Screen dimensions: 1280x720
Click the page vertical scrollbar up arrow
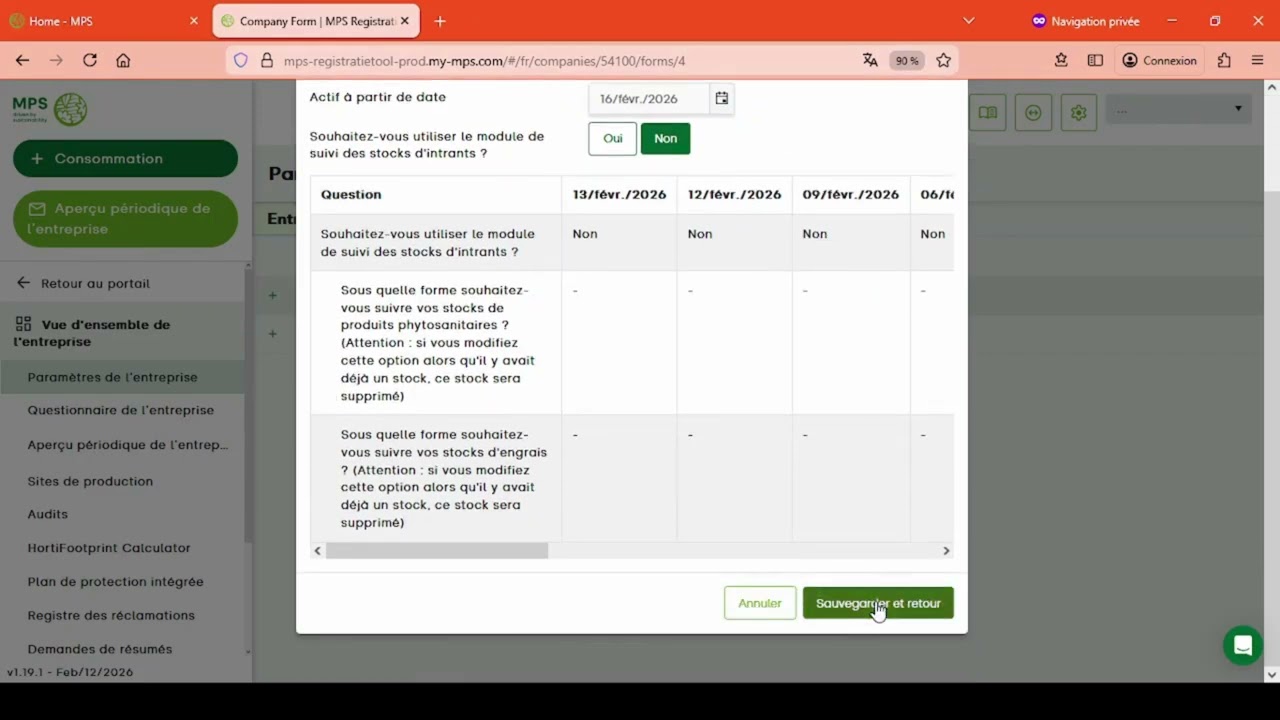point(1271,89)
